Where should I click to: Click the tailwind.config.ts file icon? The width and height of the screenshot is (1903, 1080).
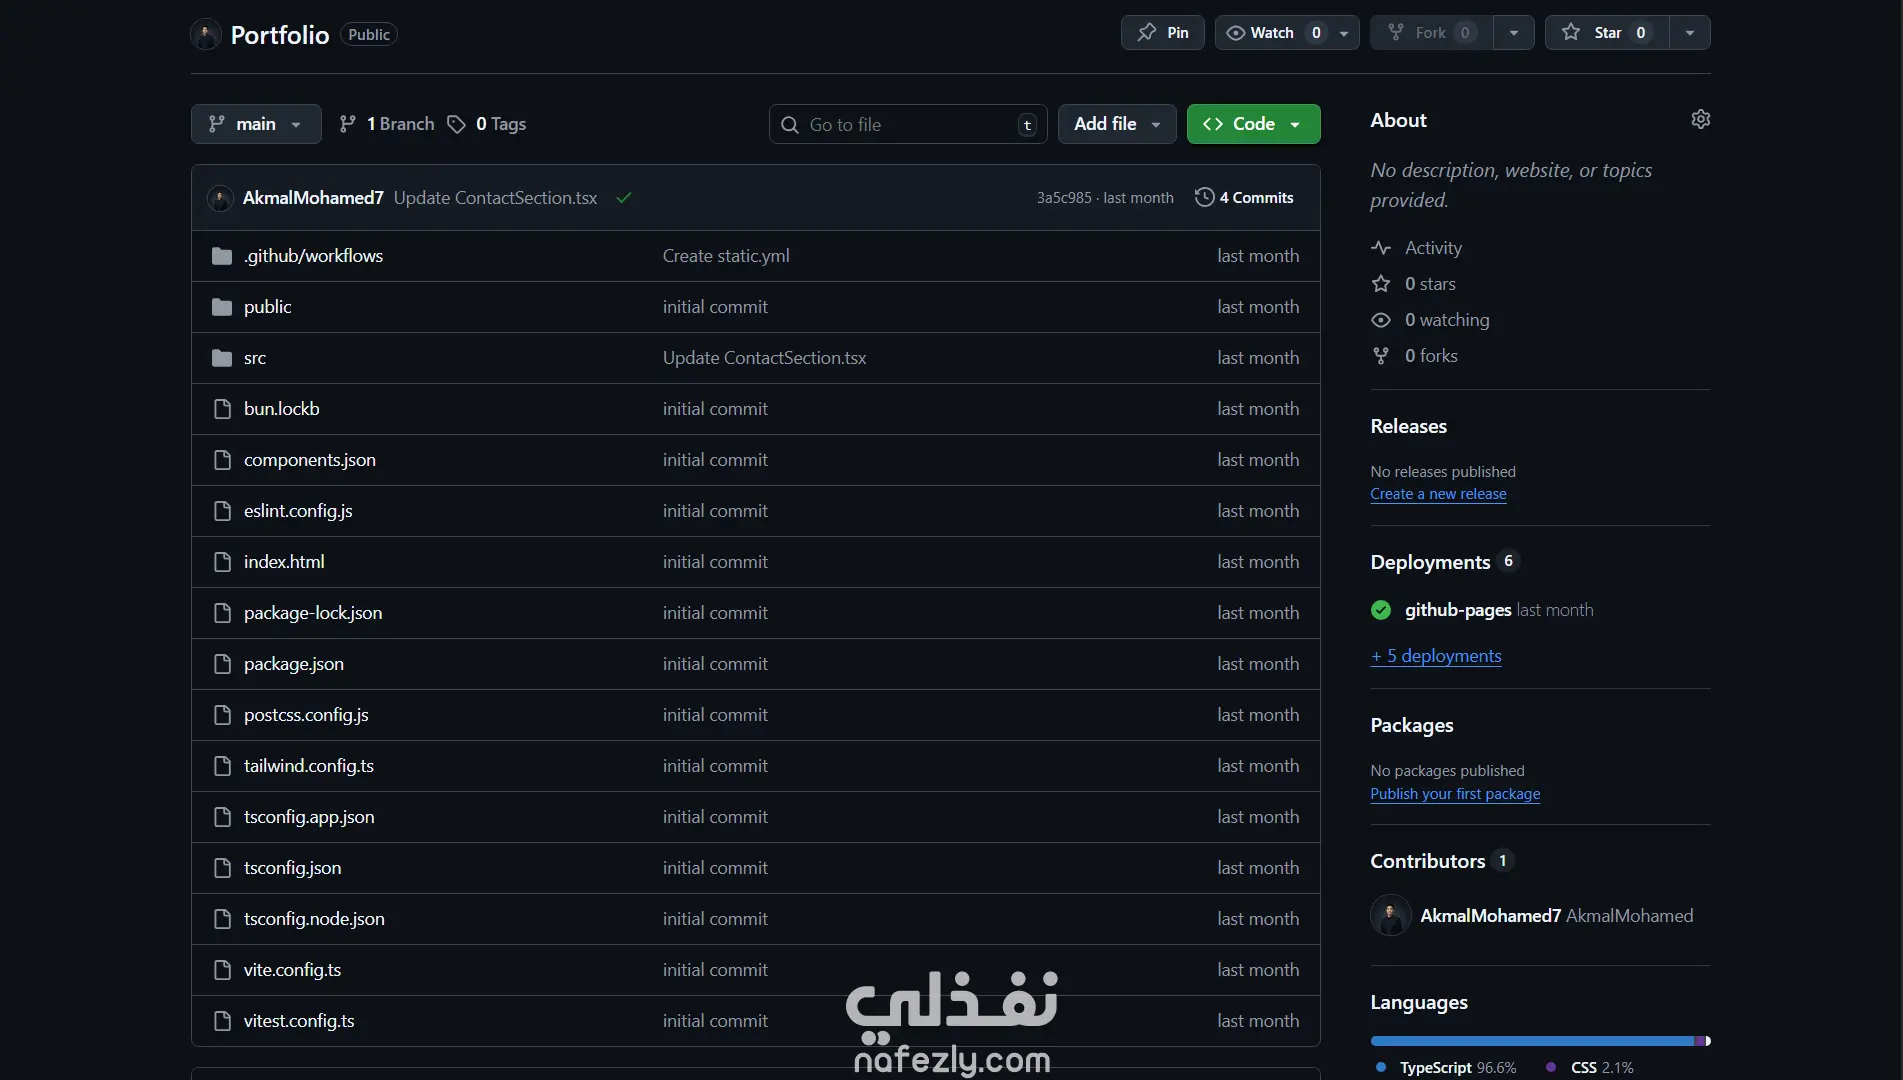pos(222,766)
